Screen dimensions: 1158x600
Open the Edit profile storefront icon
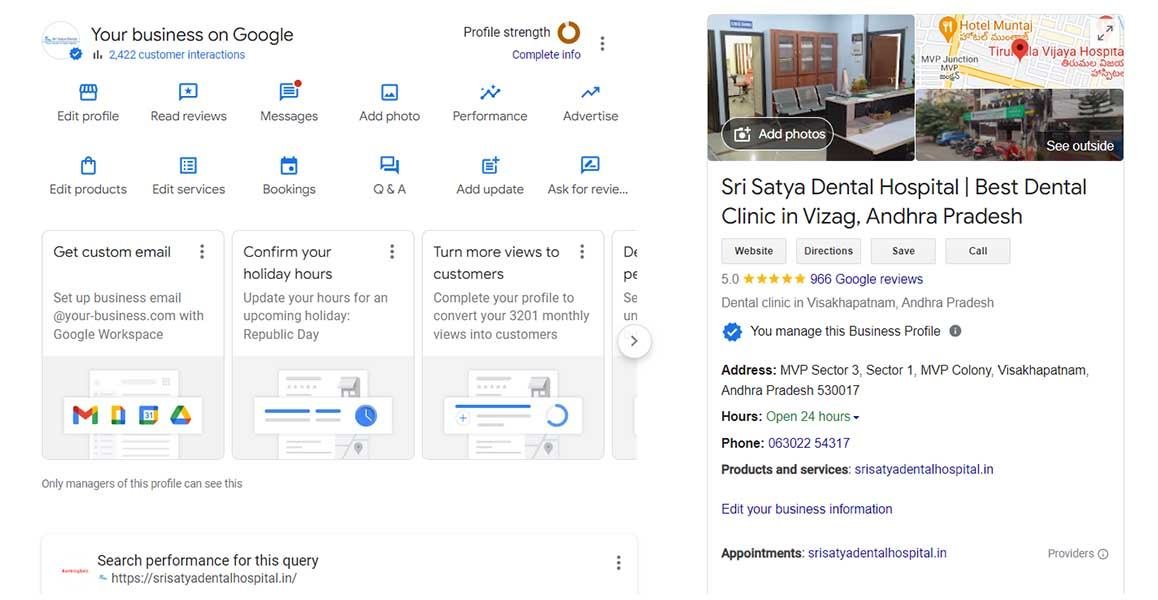[88, 92]
